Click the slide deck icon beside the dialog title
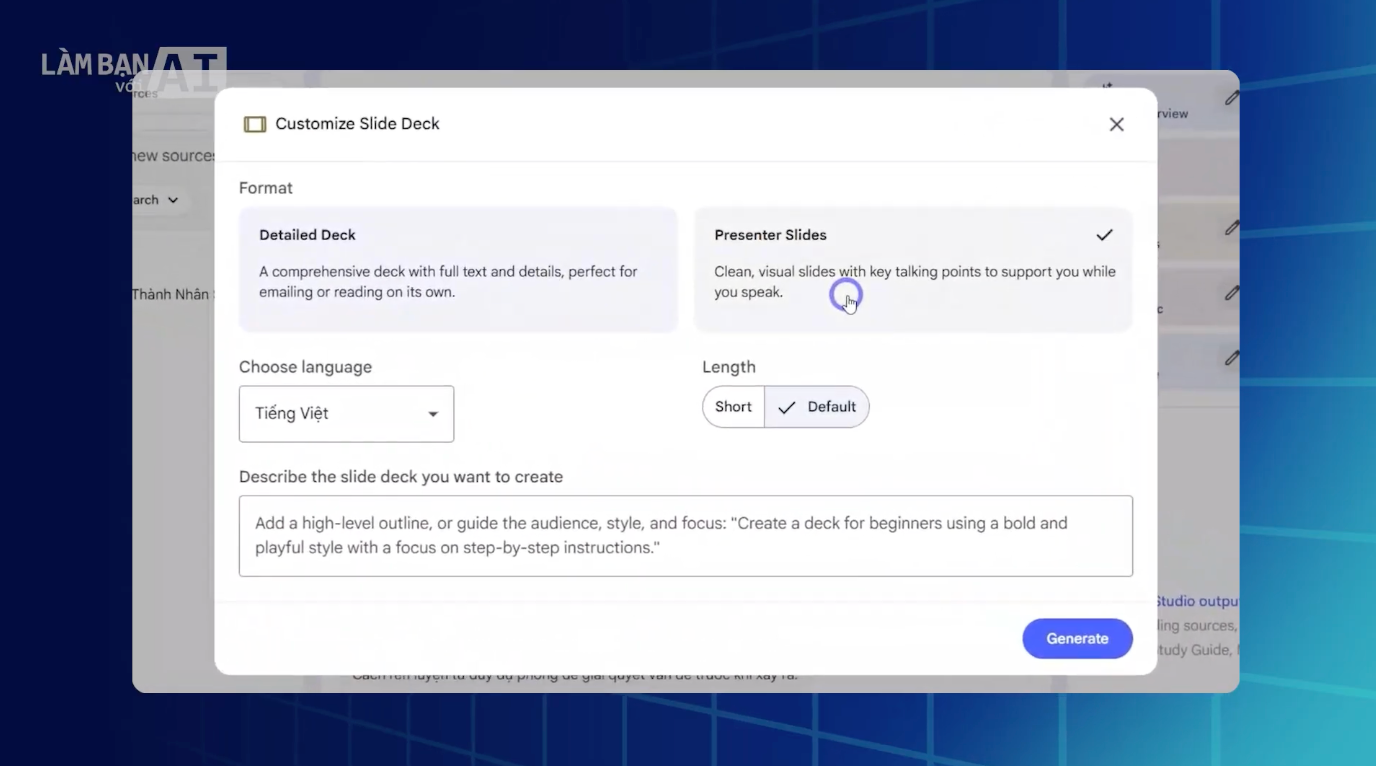Image resolution: width=1376 pixels, height=766 pixels. click(255, 124)
